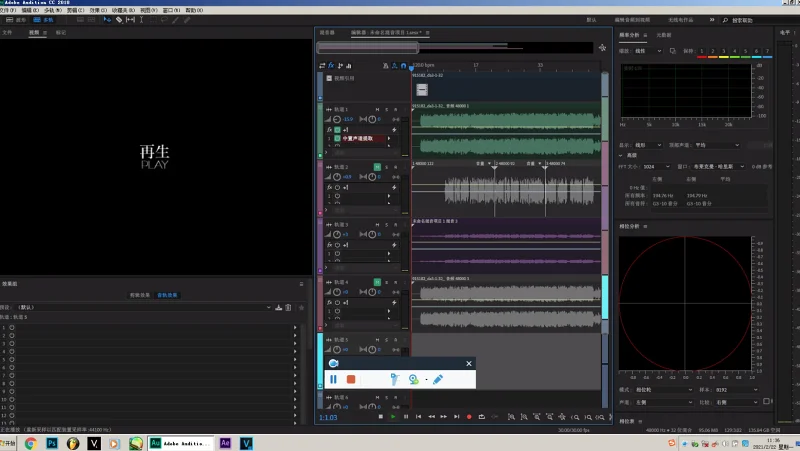800x451 pixels.
Task: Solo track 1 with S button
Action: [x=386, y=110]
